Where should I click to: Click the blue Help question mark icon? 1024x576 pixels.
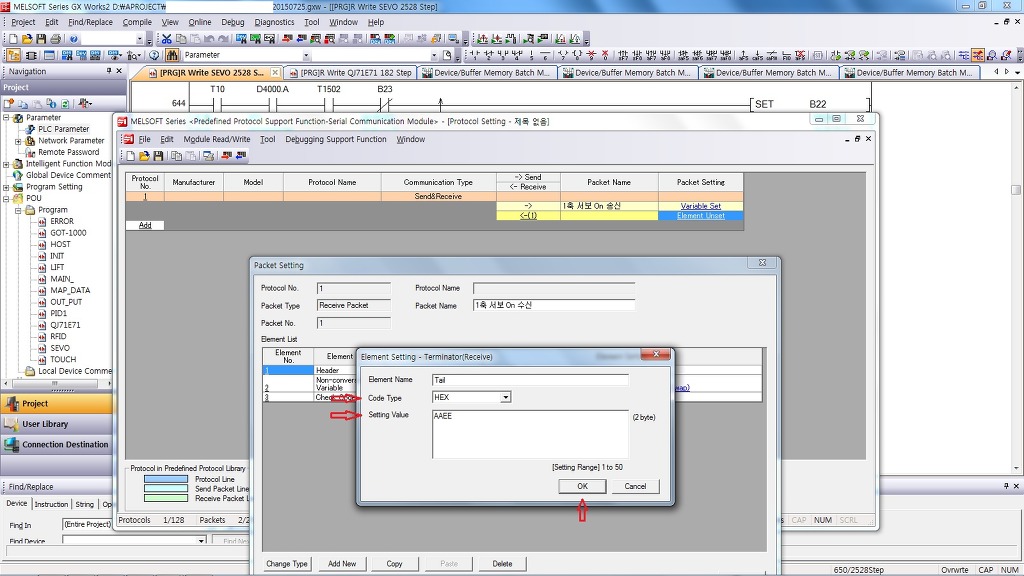point(74,39)
